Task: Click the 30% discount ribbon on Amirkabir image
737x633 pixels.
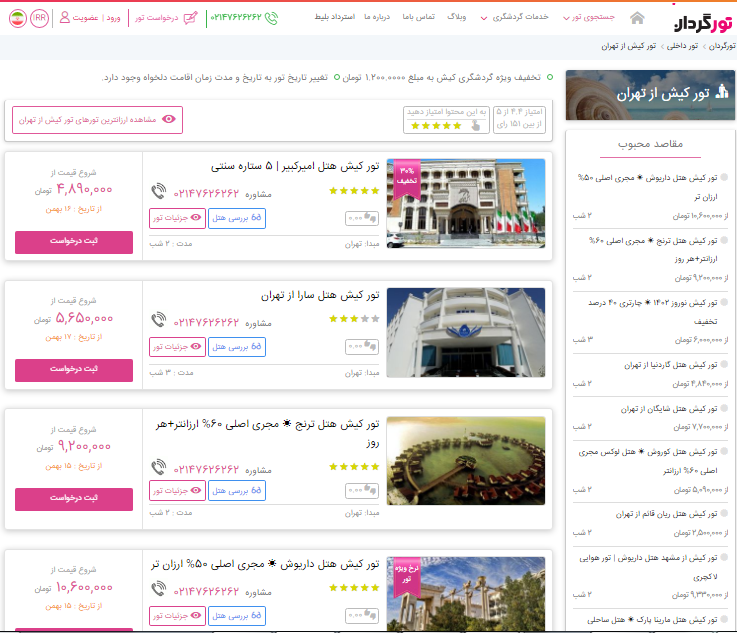Action: (407, 178)
